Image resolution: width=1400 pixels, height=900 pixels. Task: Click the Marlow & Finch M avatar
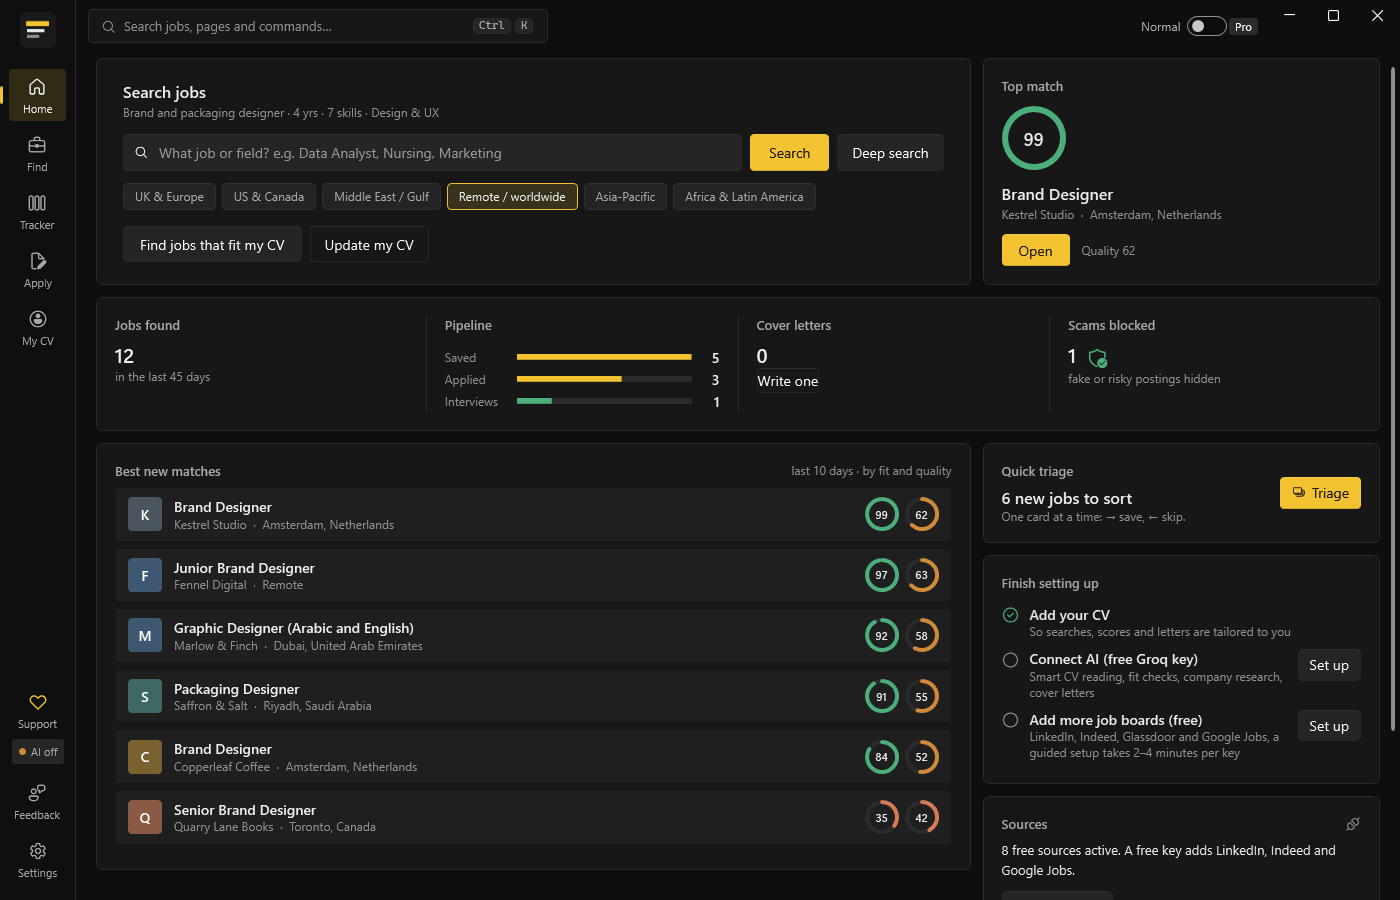click(145, 636)
